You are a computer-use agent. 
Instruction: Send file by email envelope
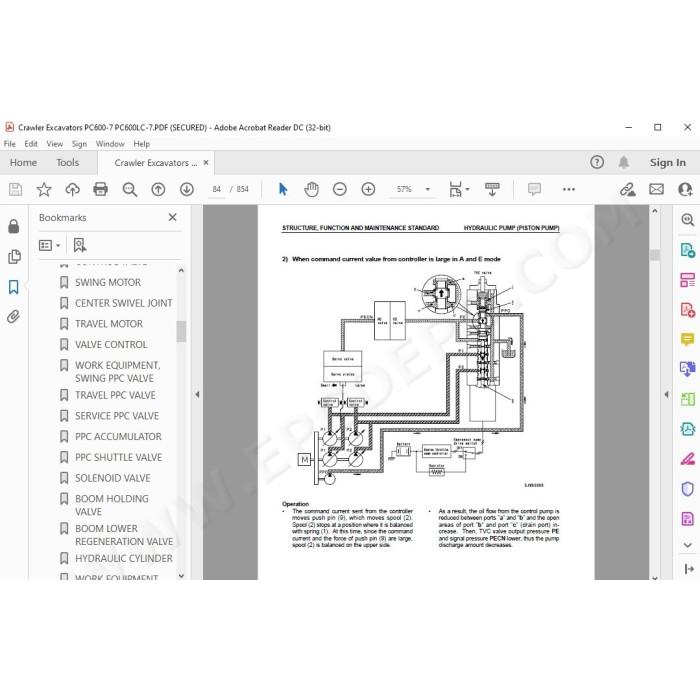[x=656, y=189]
